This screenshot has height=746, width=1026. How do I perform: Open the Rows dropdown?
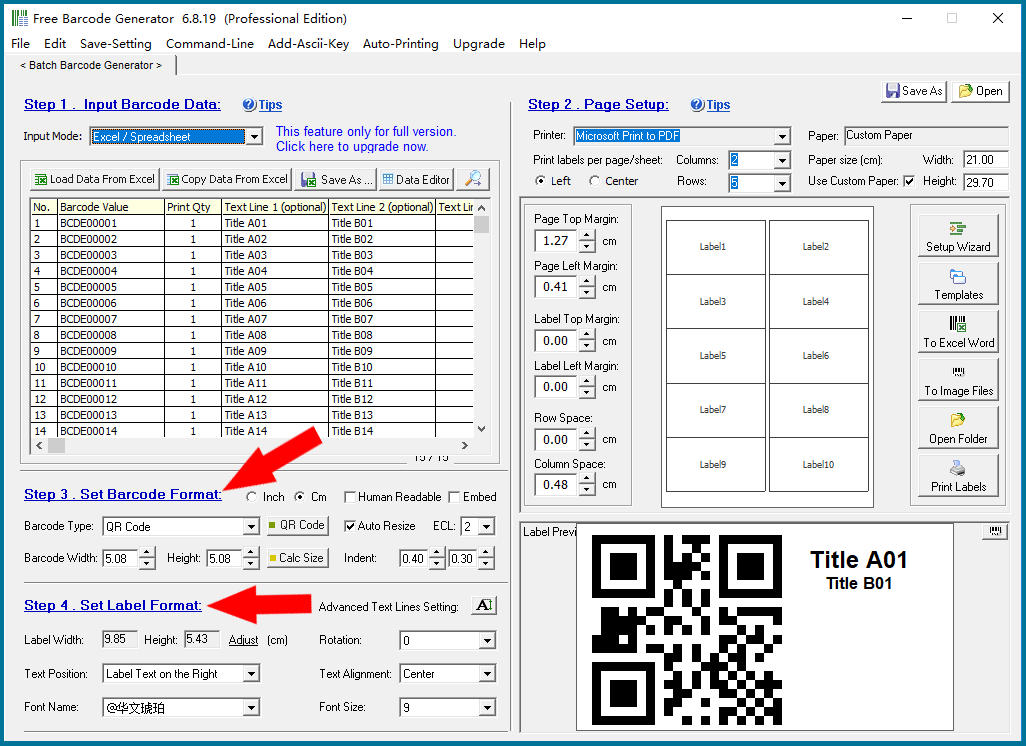782,183
